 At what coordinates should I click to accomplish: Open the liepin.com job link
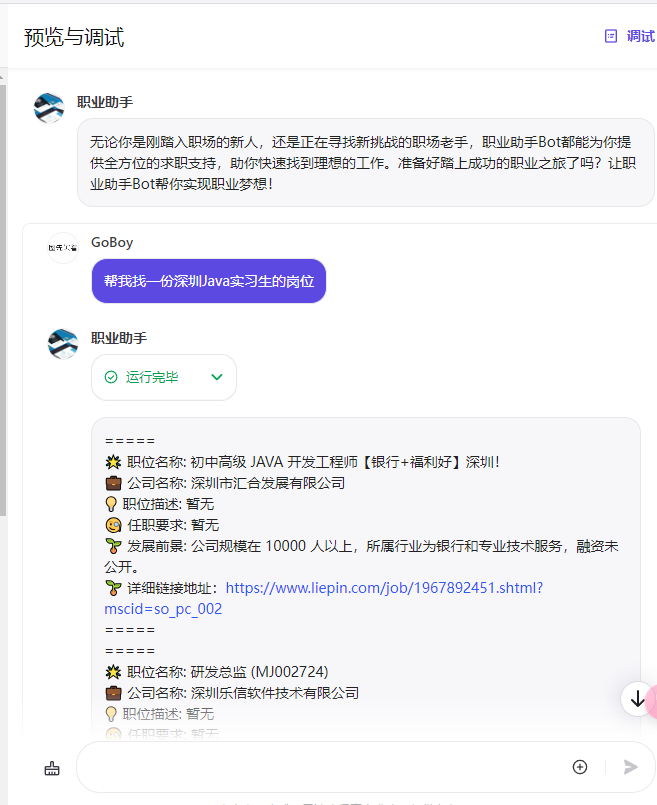pyautogui.click(x=384, y=588)
